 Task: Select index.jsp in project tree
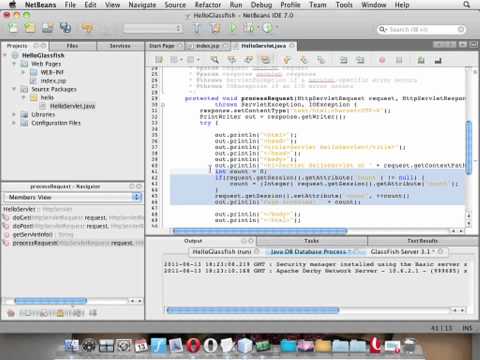coord(53,81)
